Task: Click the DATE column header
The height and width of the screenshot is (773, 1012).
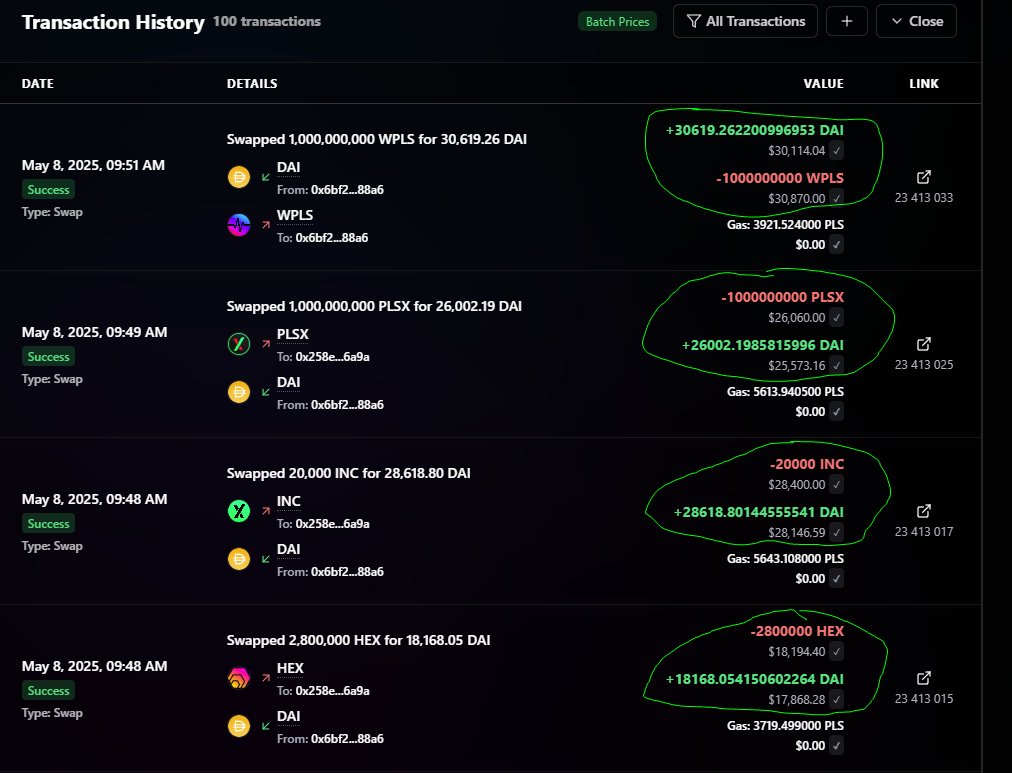Action: 37,83
